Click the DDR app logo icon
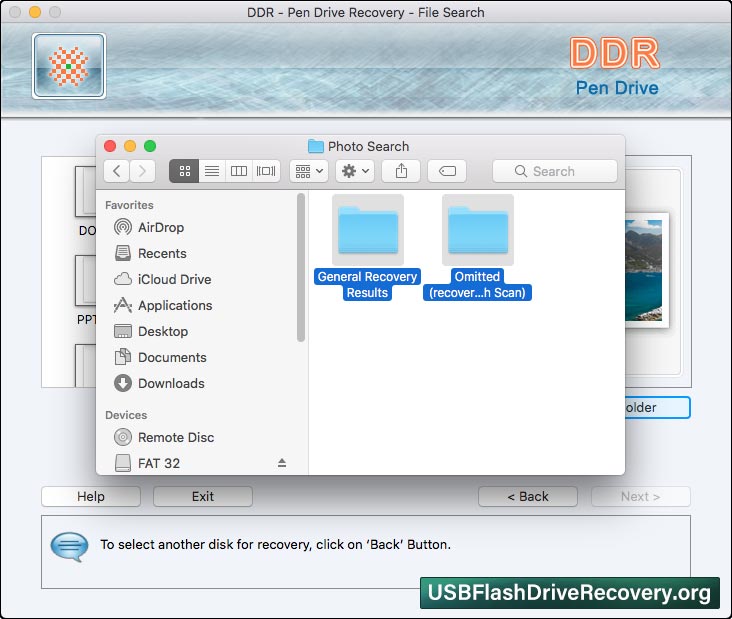The width and height of the screenshot is (732, 619). pyautogui.click(x=69, y=66)
